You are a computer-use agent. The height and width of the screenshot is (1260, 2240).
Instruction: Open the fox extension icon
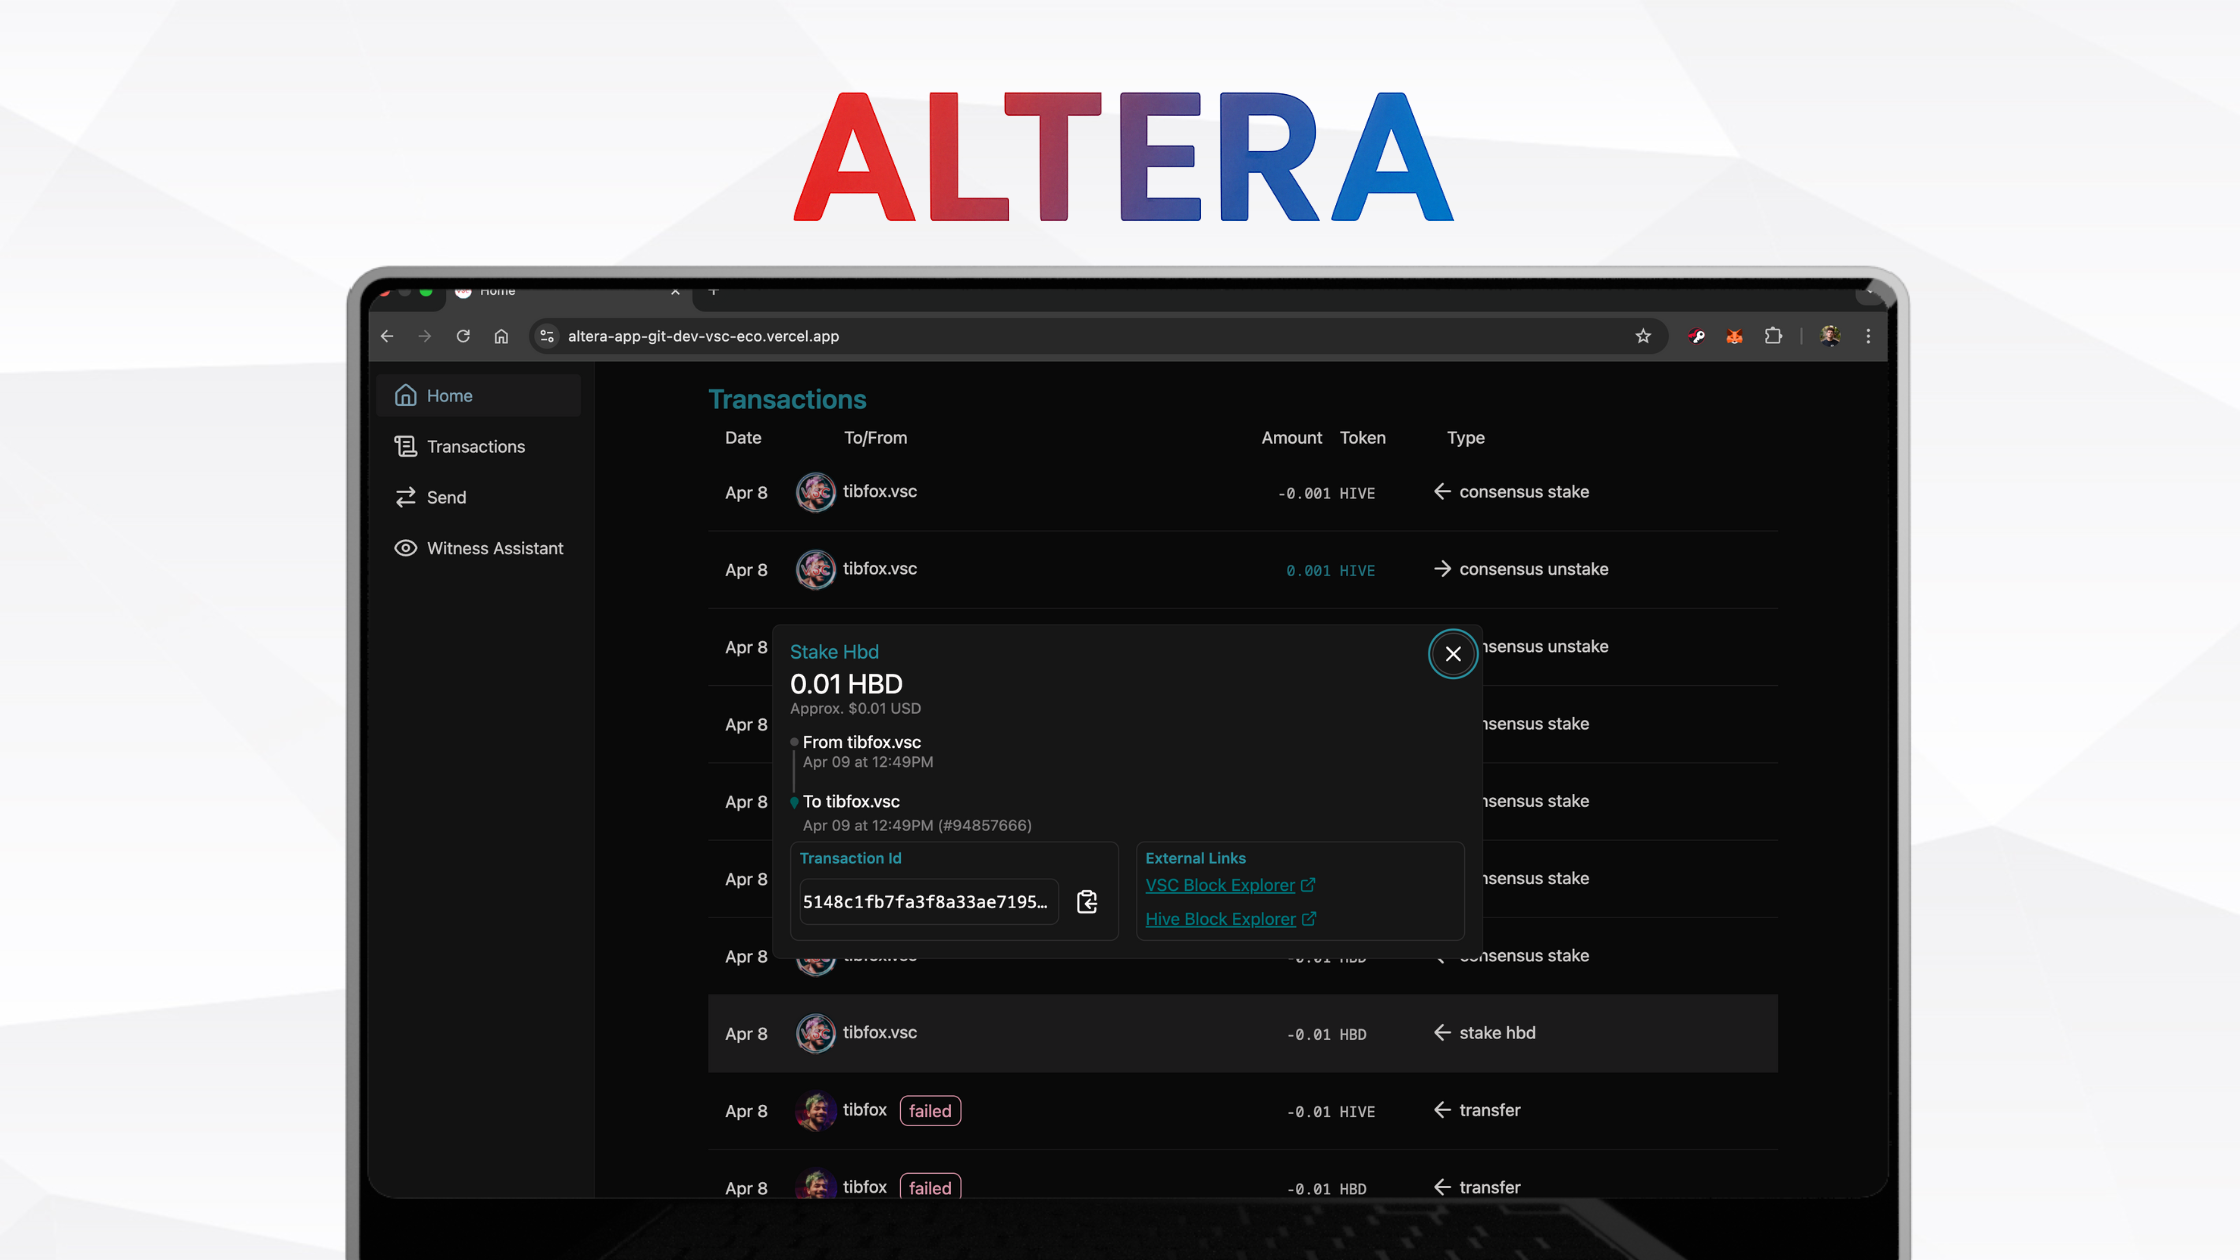click(x=1735, y=337)
